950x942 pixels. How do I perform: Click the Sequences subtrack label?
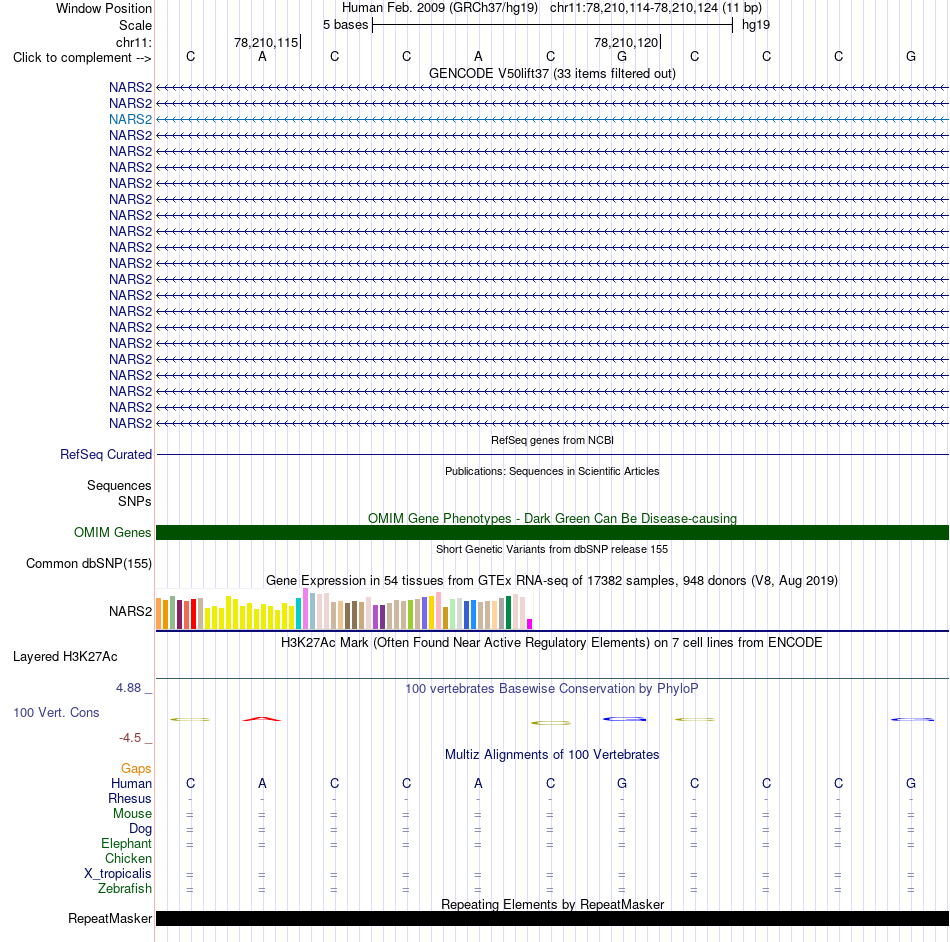[119, 485]
